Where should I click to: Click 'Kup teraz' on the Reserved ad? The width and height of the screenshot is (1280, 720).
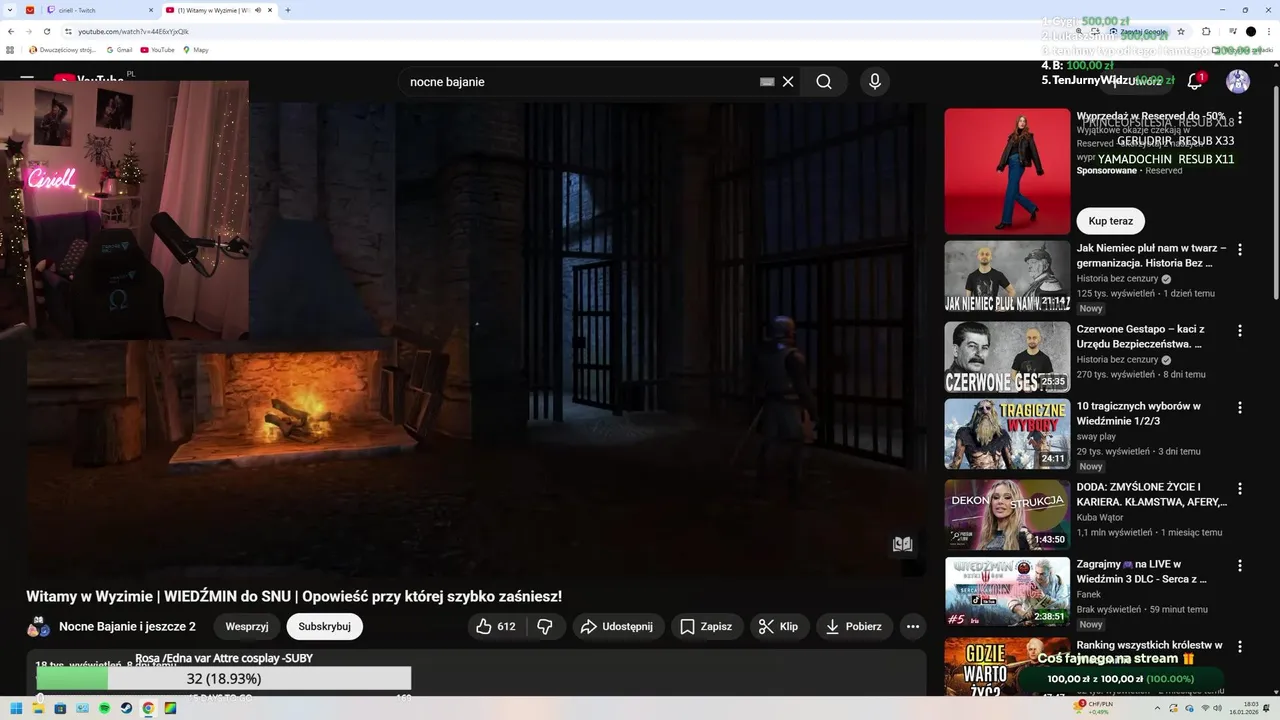coord(1111,221)
